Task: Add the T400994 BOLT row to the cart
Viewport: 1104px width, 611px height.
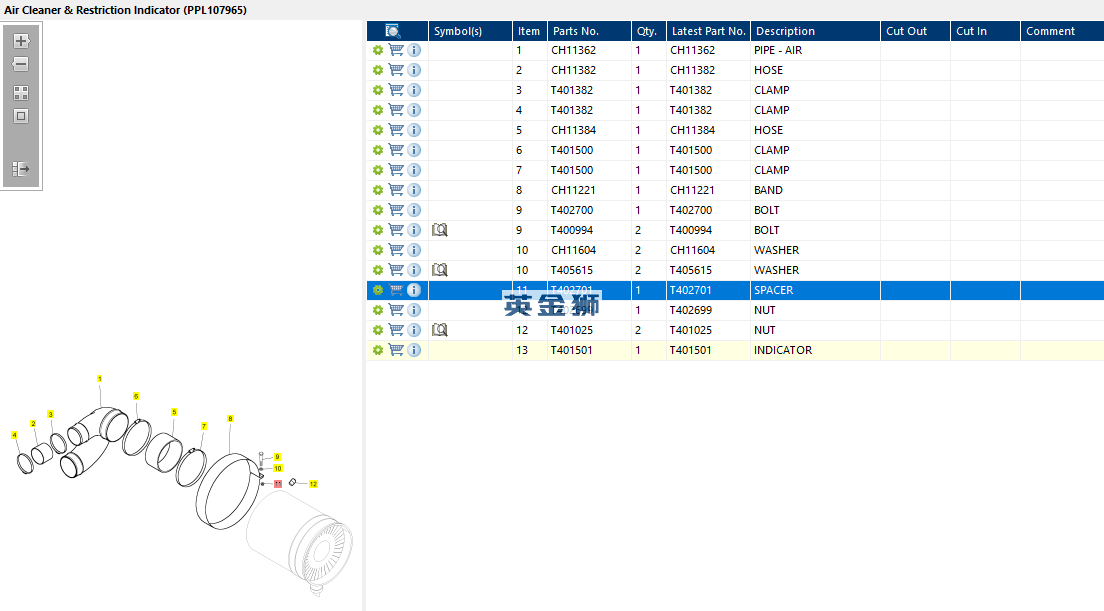Action: pyautogui.click(x=396, y=230)
